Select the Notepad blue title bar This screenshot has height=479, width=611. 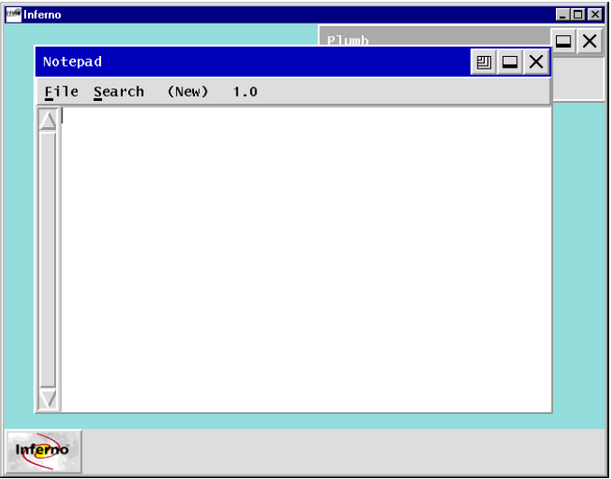click(x=253, y=62)
